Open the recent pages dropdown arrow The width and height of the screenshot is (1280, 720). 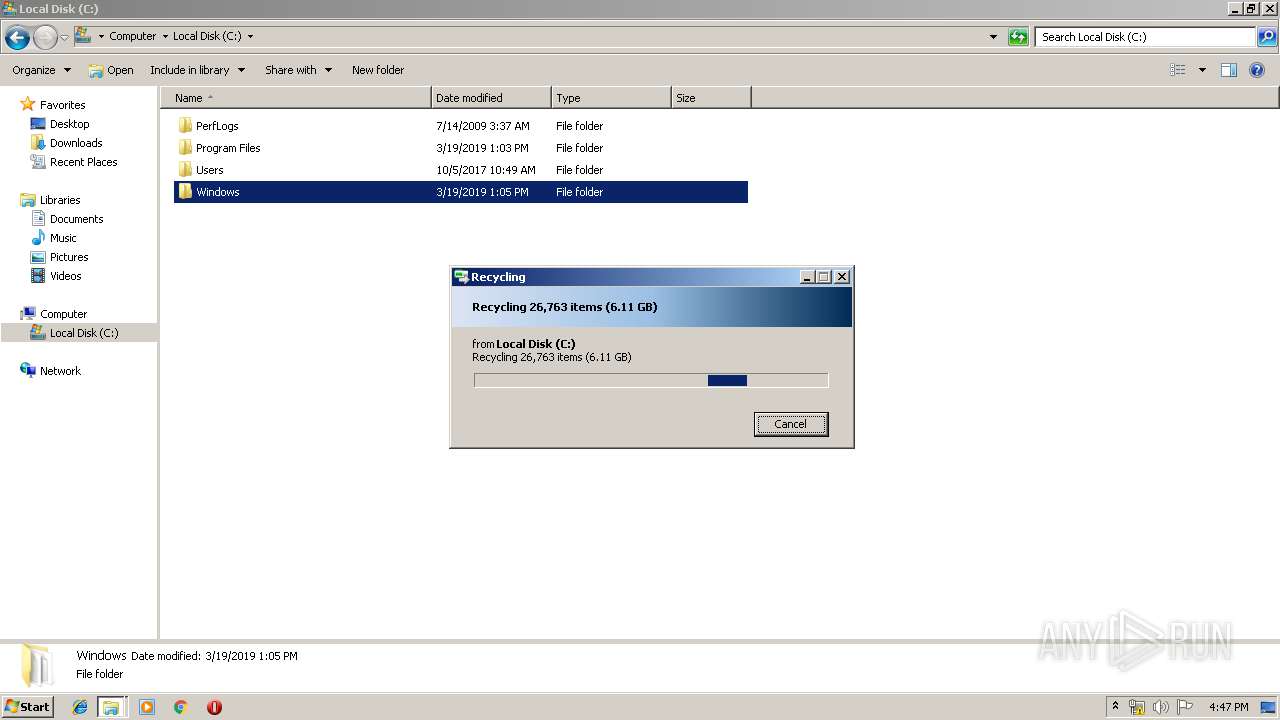tap(64, 38)
